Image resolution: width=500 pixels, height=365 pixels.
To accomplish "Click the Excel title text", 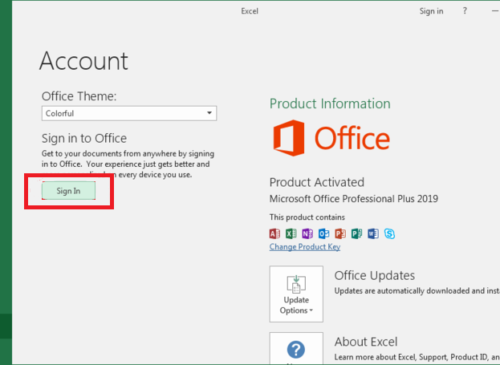I will [250, 11].
